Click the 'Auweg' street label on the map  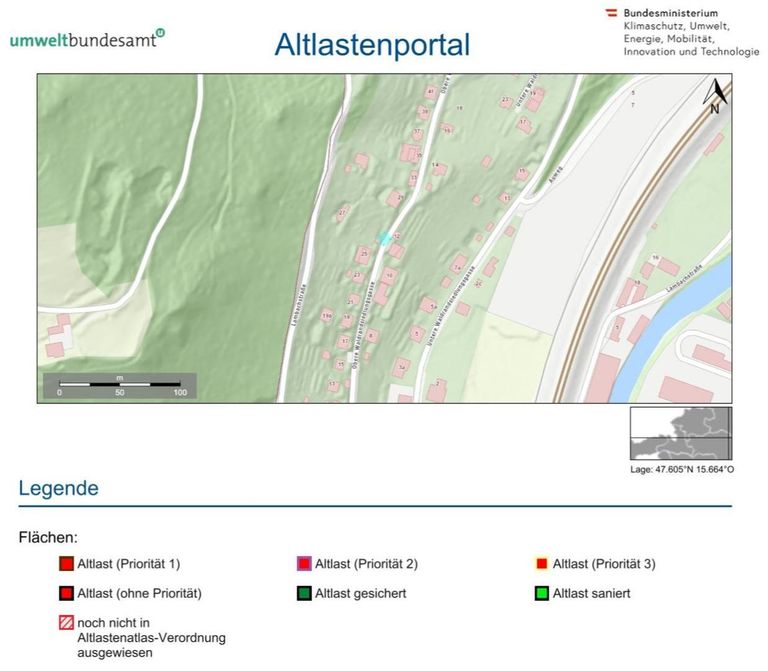pos(555,175)
